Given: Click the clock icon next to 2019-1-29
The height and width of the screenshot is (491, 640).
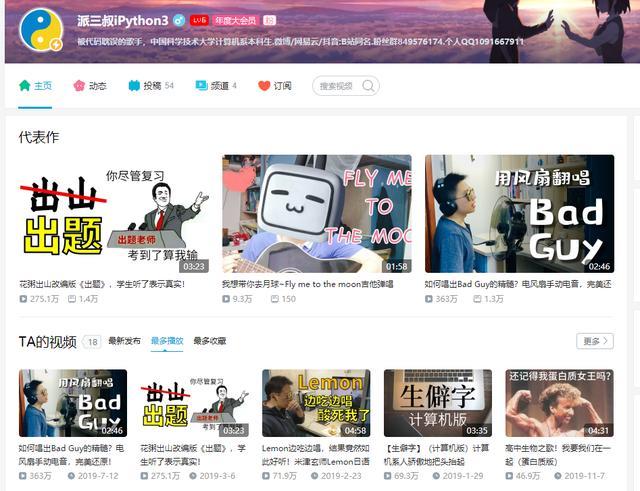Looking at the screenshot, I should pyautogui.click(x=436, y=476).
